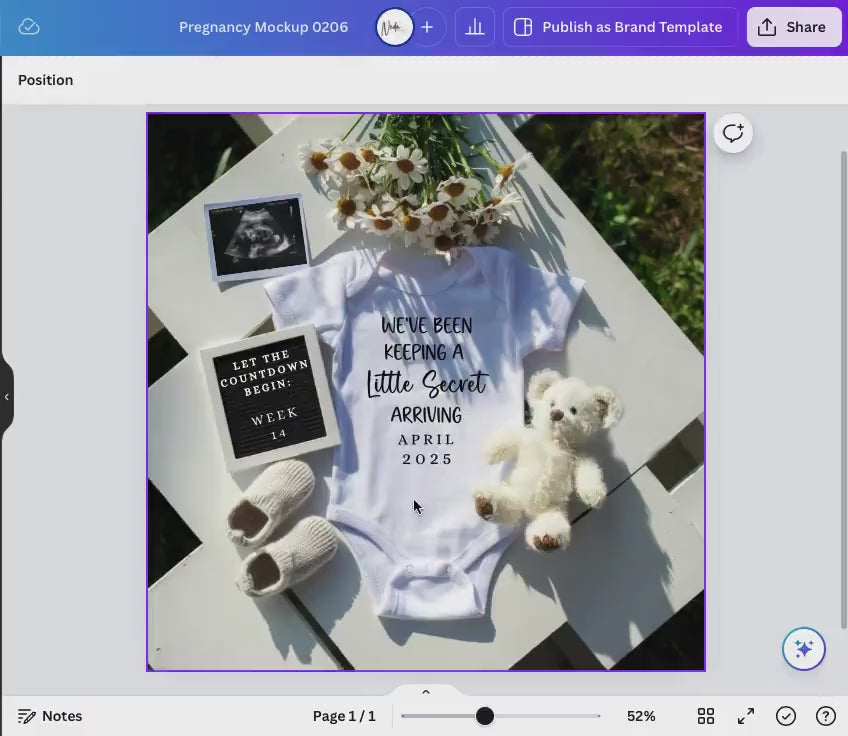Select the Little Secret script text
The width and height of the screenshot is (848, 736).
tap(426, 383)
